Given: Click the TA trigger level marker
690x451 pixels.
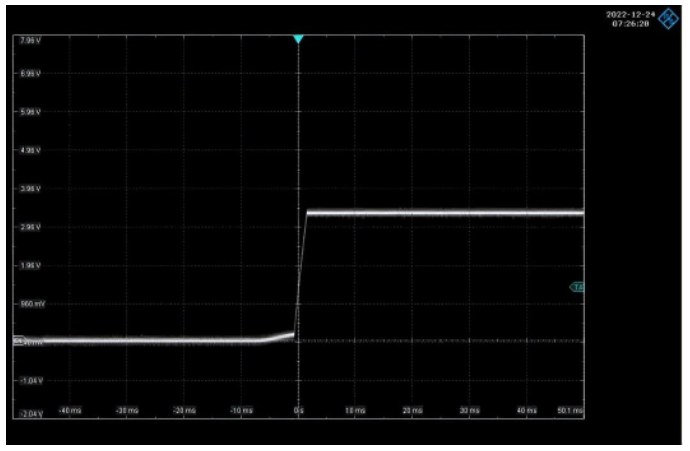Looking at the screenshot, I should tap(577, 287).
